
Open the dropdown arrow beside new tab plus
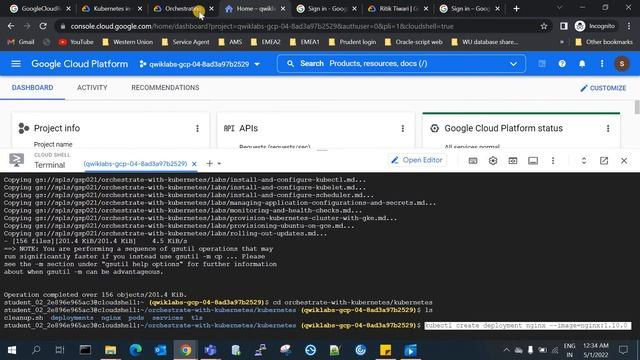pyautogui.click(x=219, y=164)
